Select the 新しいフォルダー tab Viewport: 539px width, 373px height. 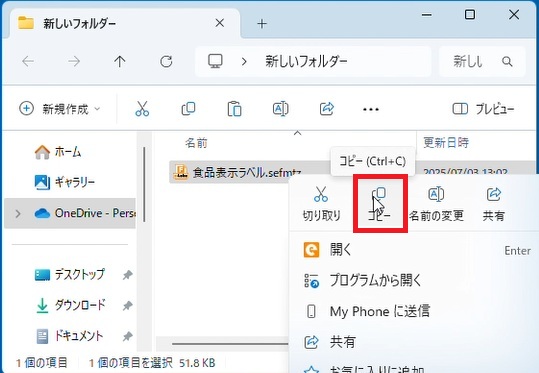coord(125,23)
